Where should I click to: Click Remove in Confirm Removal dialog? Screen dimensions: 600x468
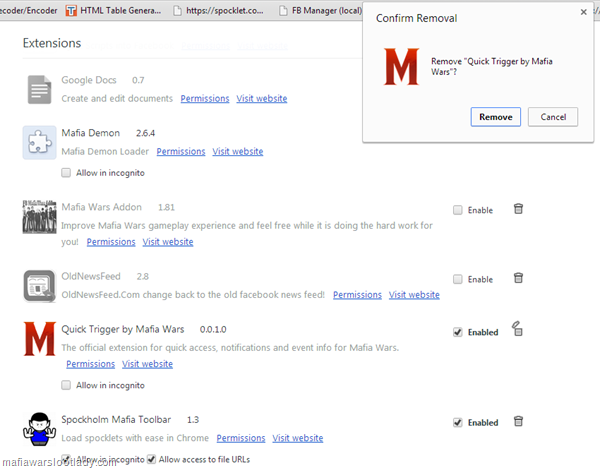click(x=495, y=117)
